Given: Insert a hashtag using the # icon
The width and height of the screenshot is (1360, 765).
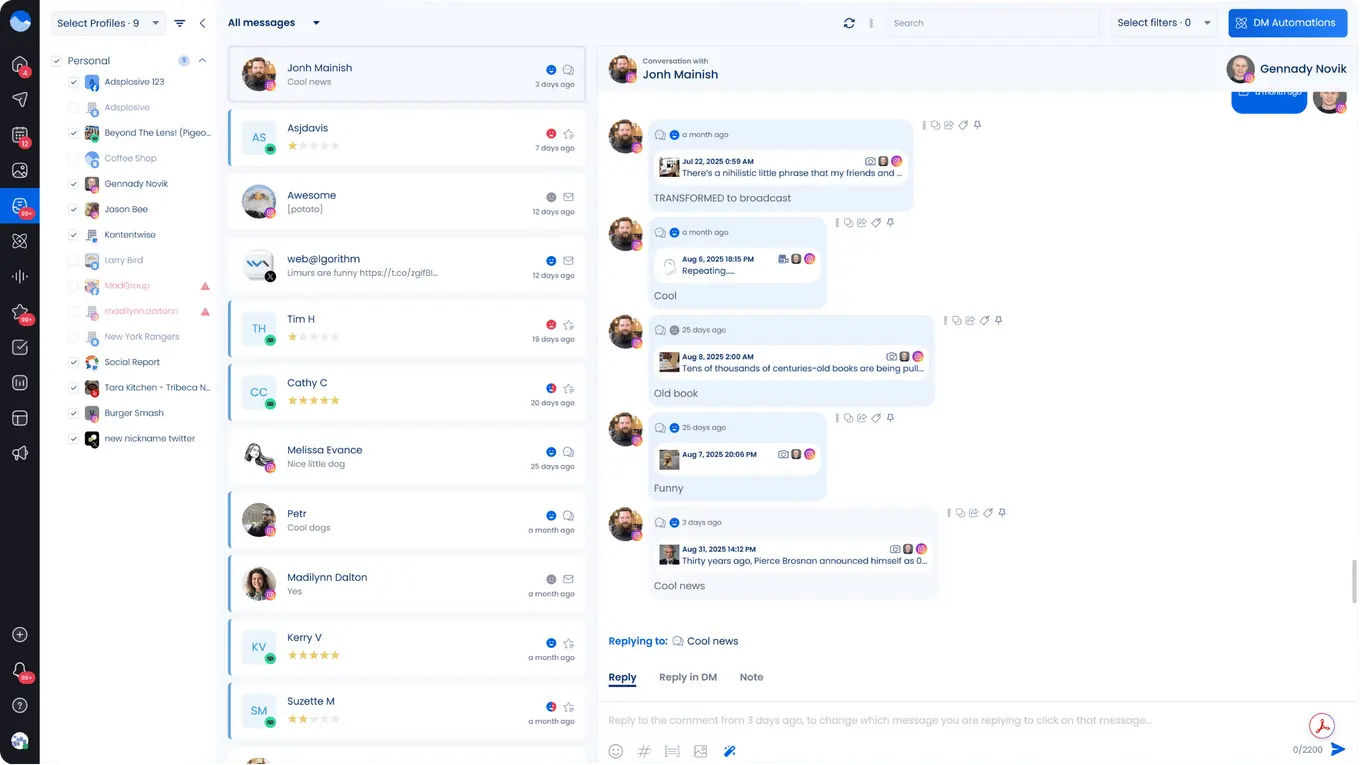Looking at the screenshot, I should tap(644, 751).
